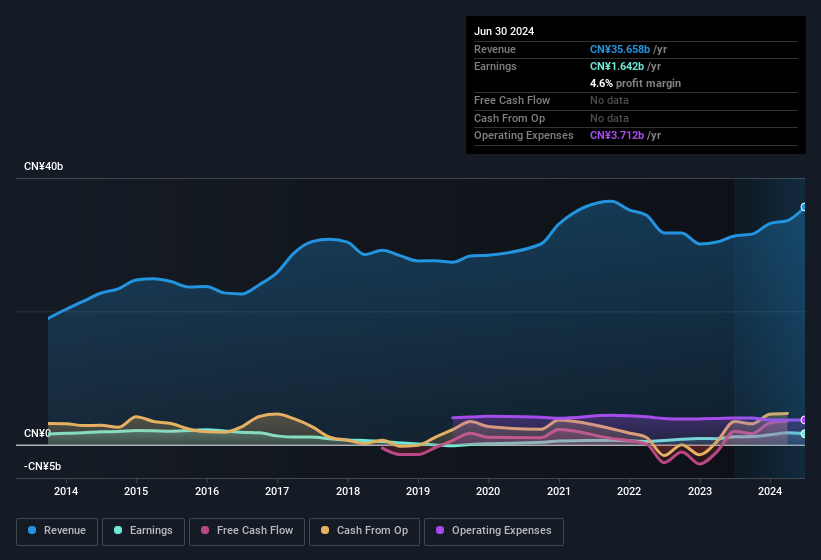
Task: Click the -CN¥5b y-axis label
Action: pyautogui.click(x=42, y=466)
